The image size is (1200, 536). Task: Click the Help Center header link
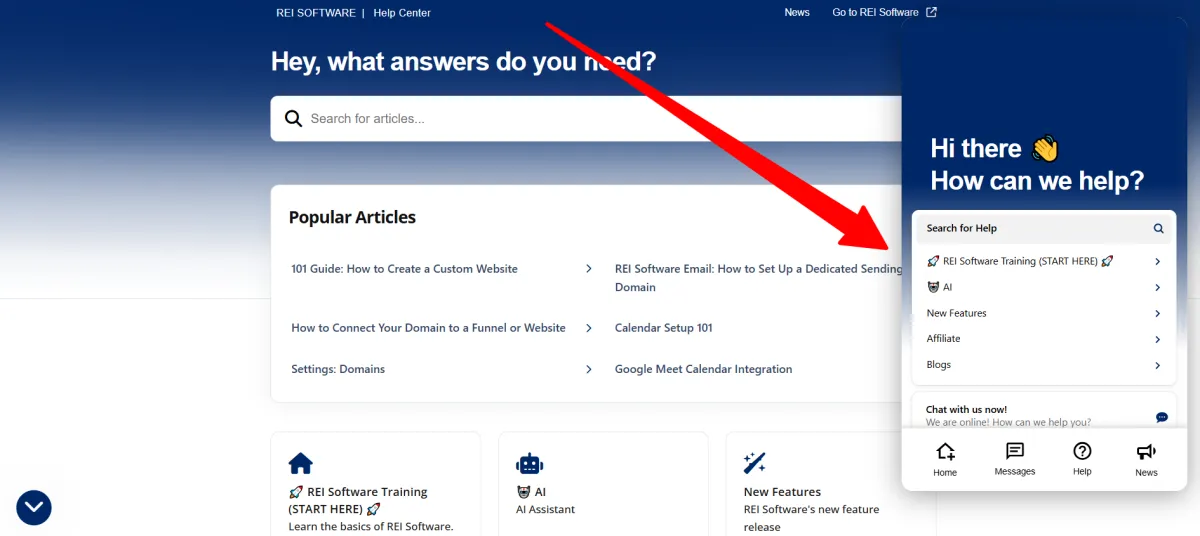tap(402, 13)
